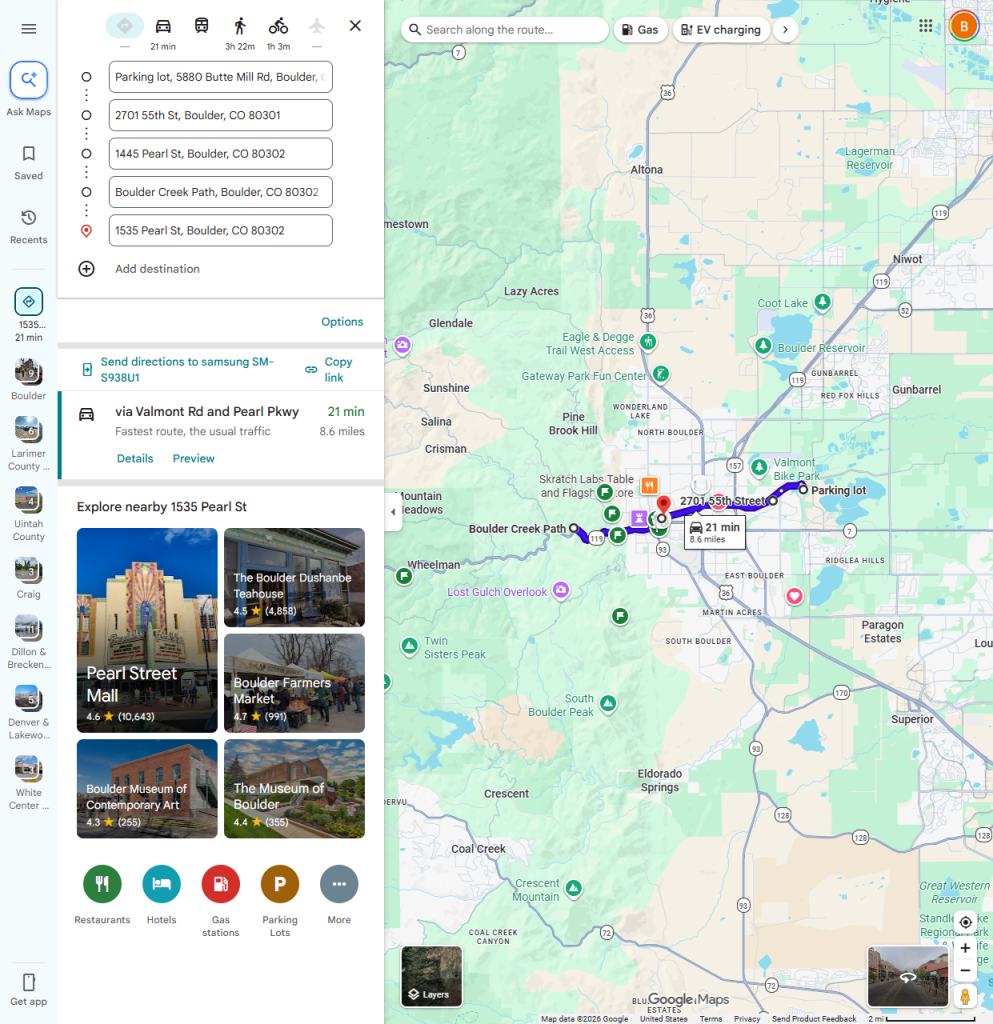Open The Boulder Dushanbe Teahouse card
Viewport: 993px width, 1024px height.
pos(294,577)
